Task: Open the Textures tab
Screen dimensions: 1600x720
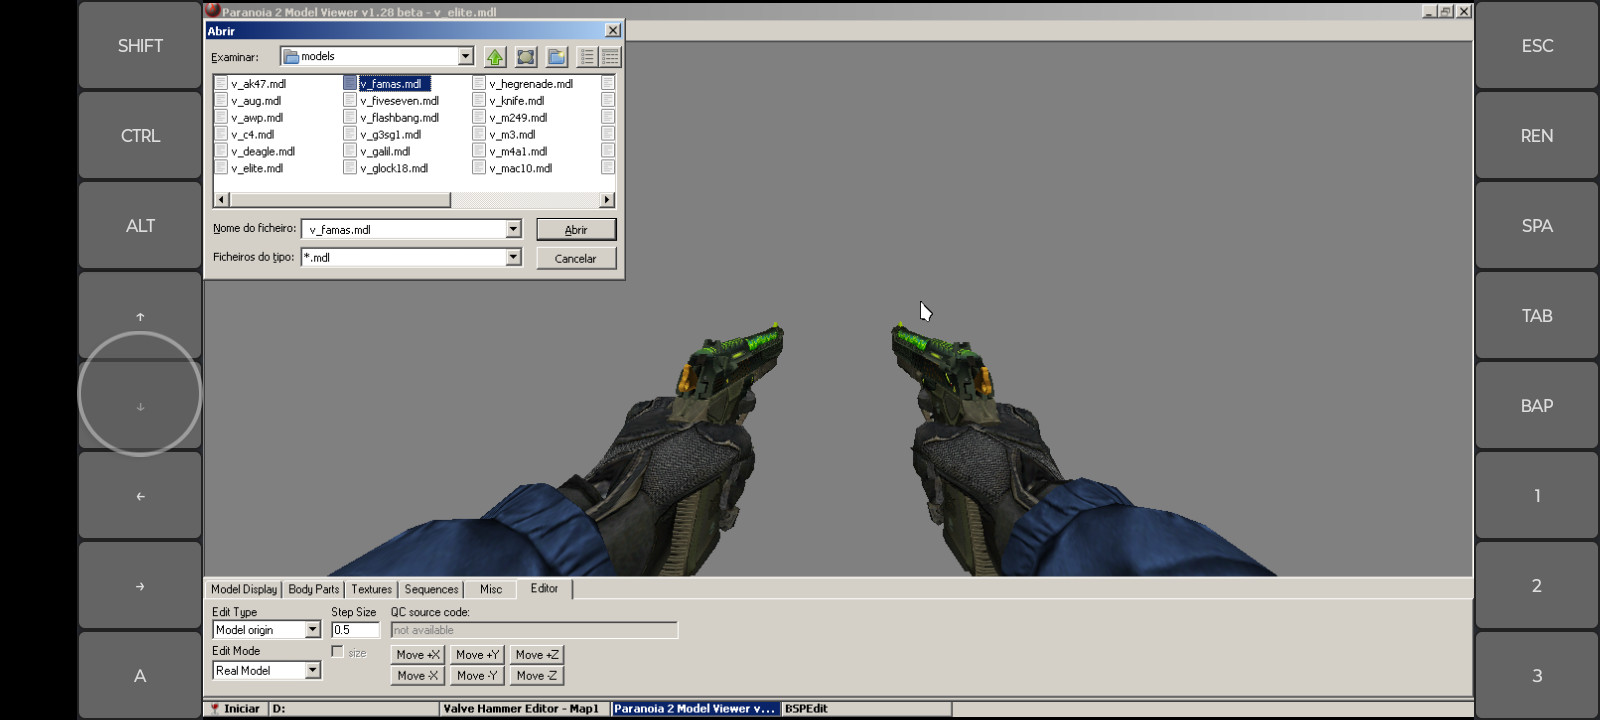Action: (371, 589)
